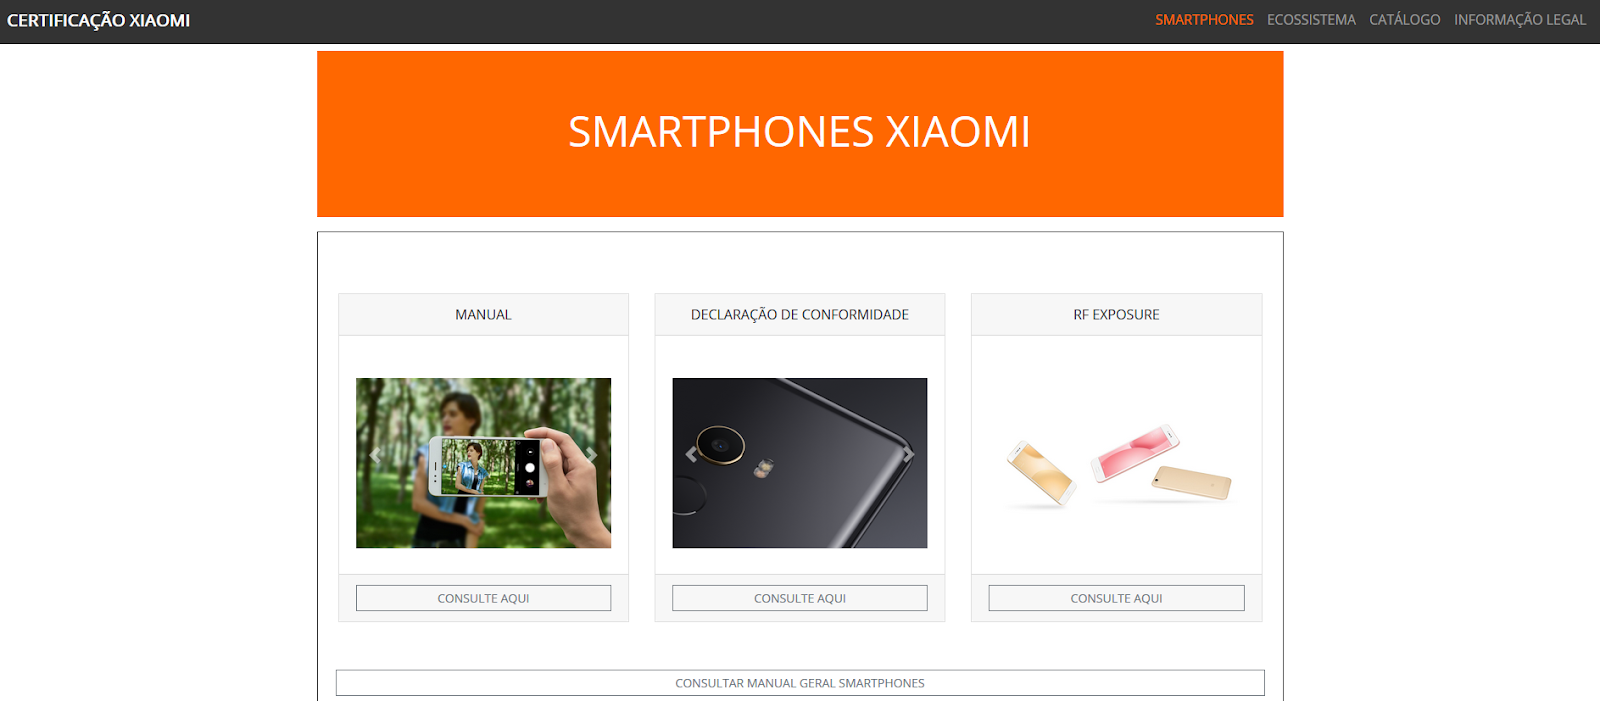The height and width of the screenshot is (701, 1600).
Task: Go to the Catálogo page
Action: pos(1405,20)
